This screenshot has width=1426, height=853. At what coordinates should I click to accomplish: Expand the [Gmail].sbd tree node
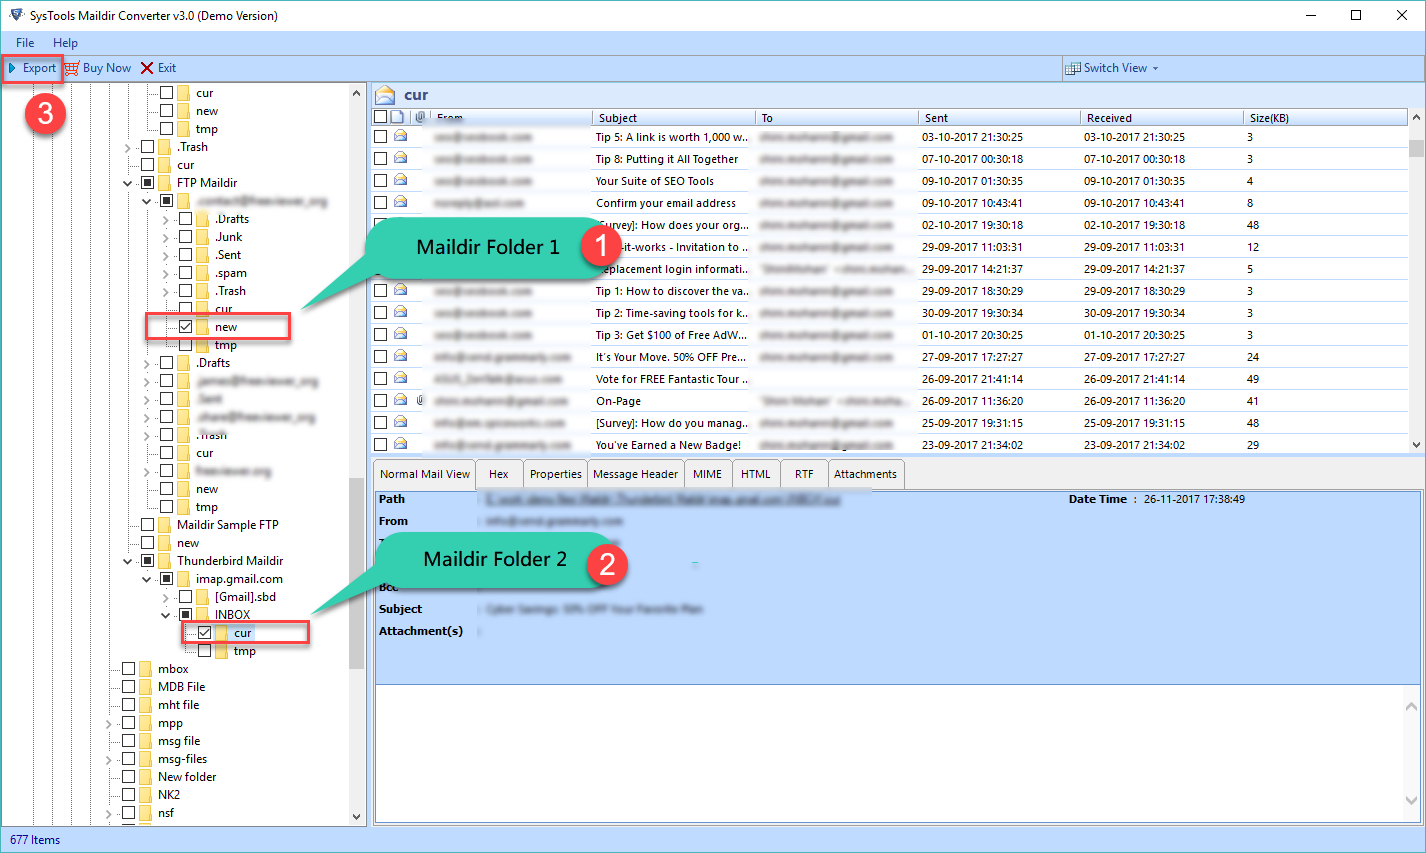coord(166,597)
